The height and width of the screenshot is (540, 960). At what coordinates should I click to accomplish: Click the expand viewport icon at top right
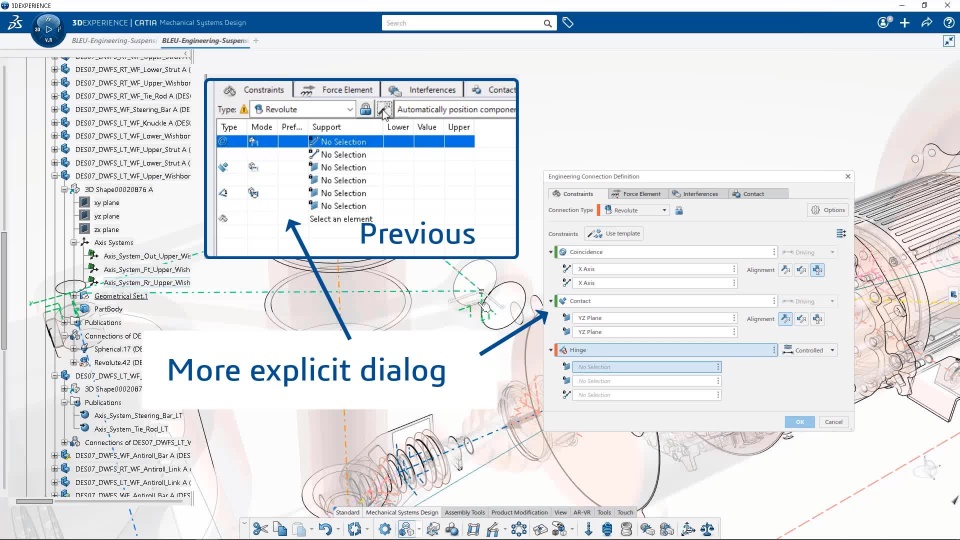(x=949, y=41)
